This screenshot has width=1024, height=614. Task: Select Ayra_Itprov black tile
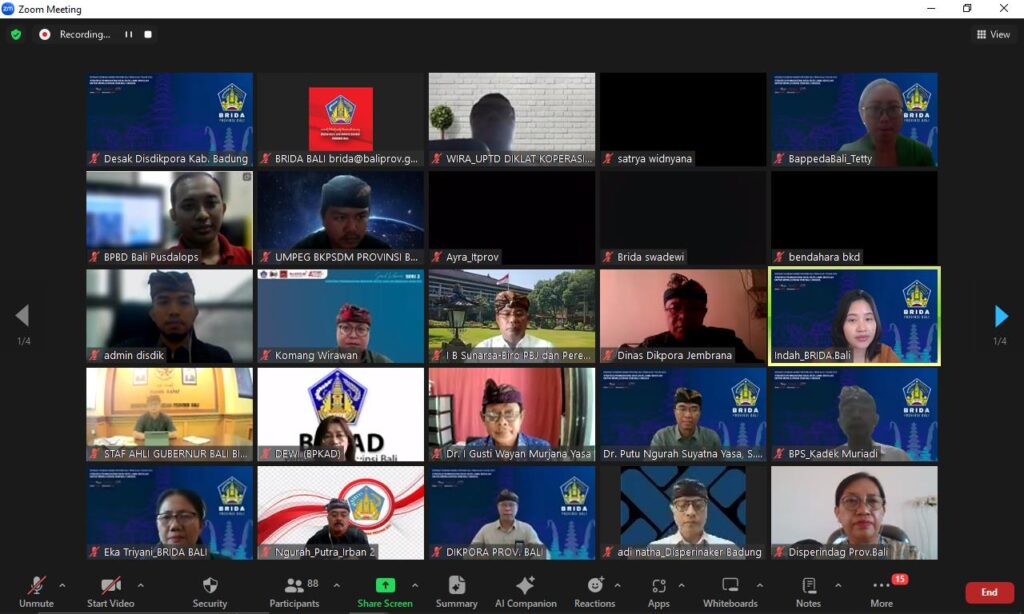pyautogui.click(x=512, y=218)
